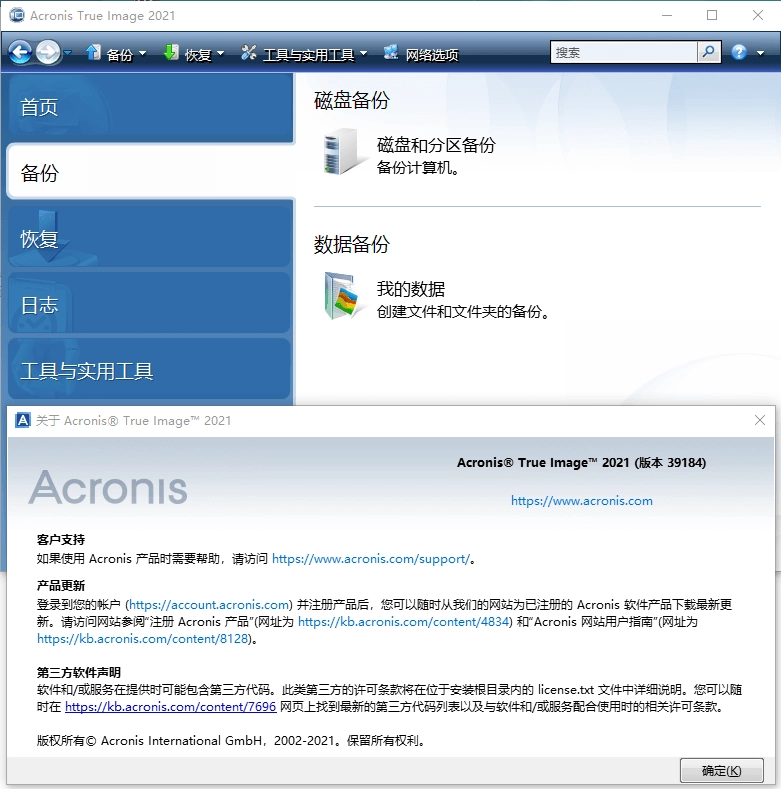Open navigation history dropdown arrow
This screenshot has width=781, height=789.
[67, 53]
